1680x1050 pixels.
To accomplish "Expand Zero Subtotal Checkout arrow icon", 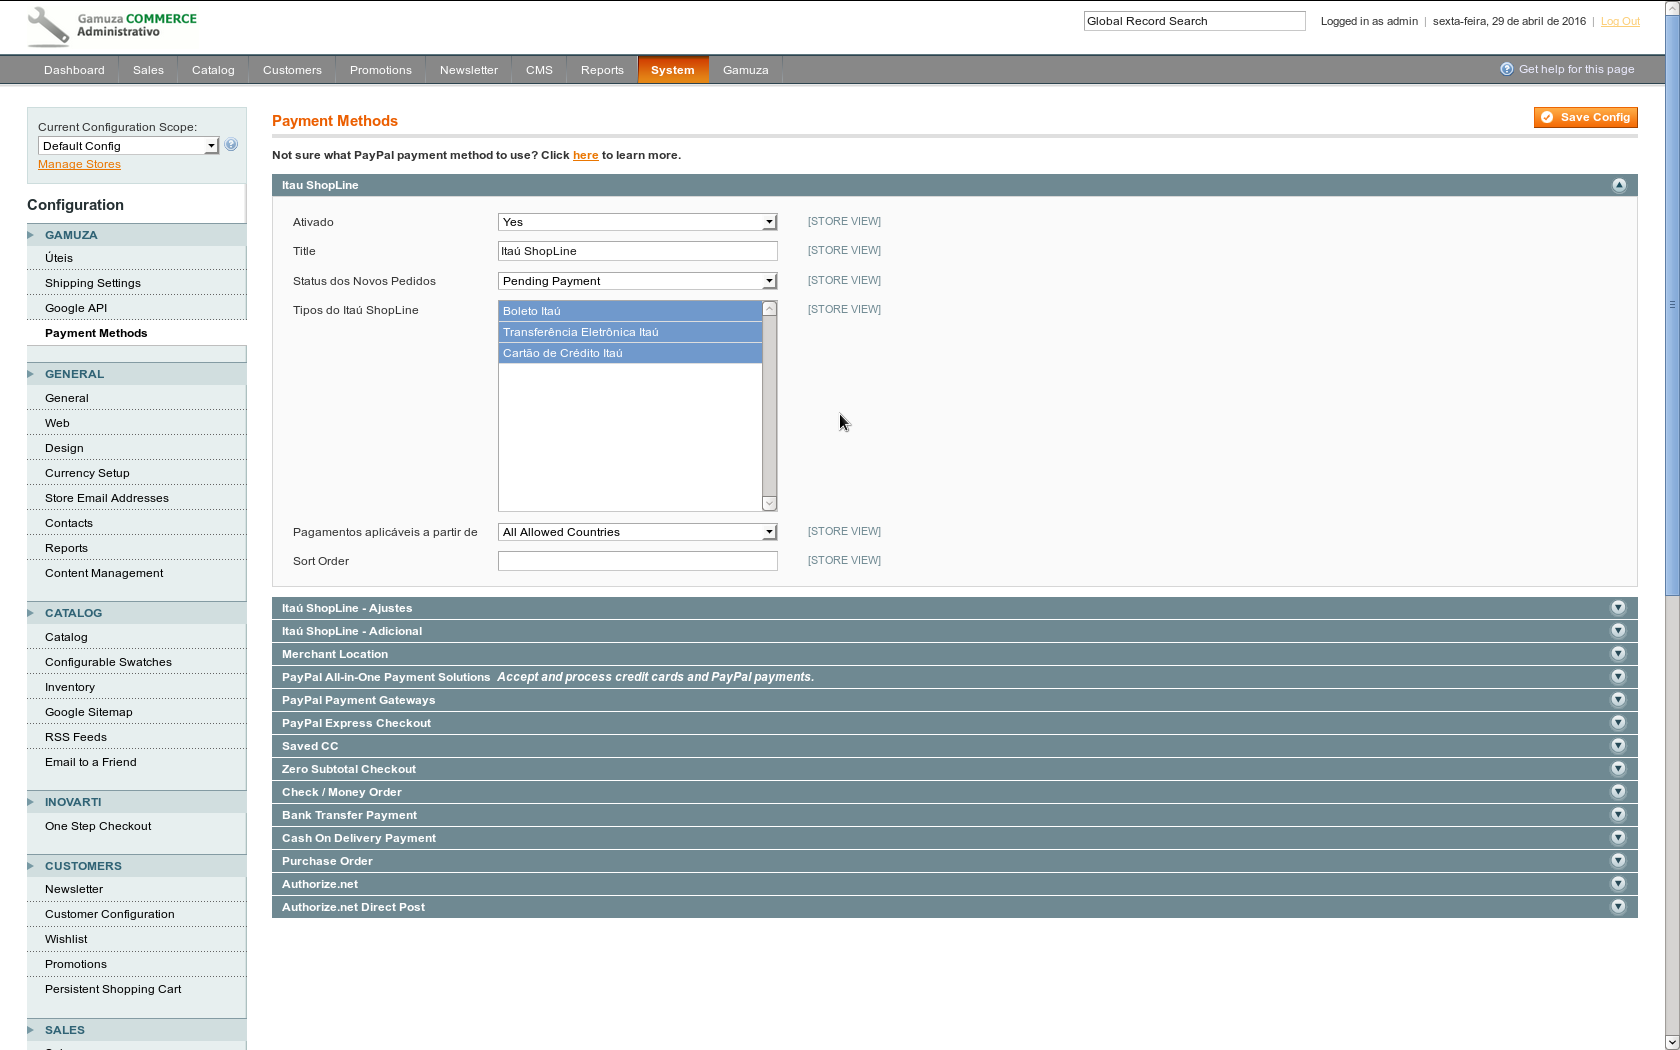I will point(1618,769).
